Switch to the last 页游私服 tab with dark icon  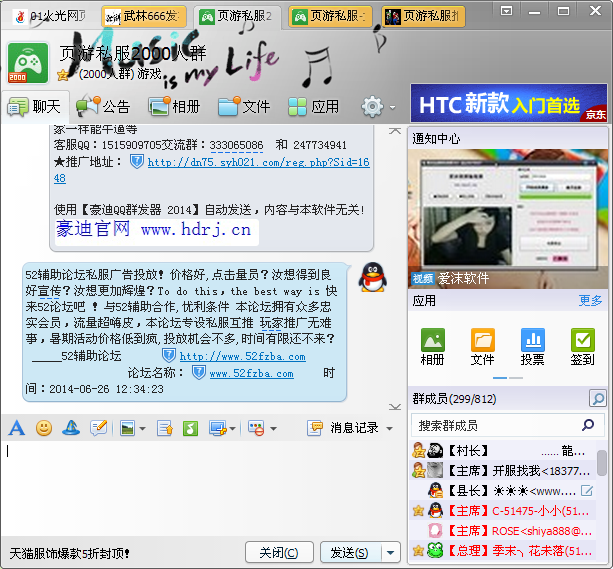click(x=424, y=16)
